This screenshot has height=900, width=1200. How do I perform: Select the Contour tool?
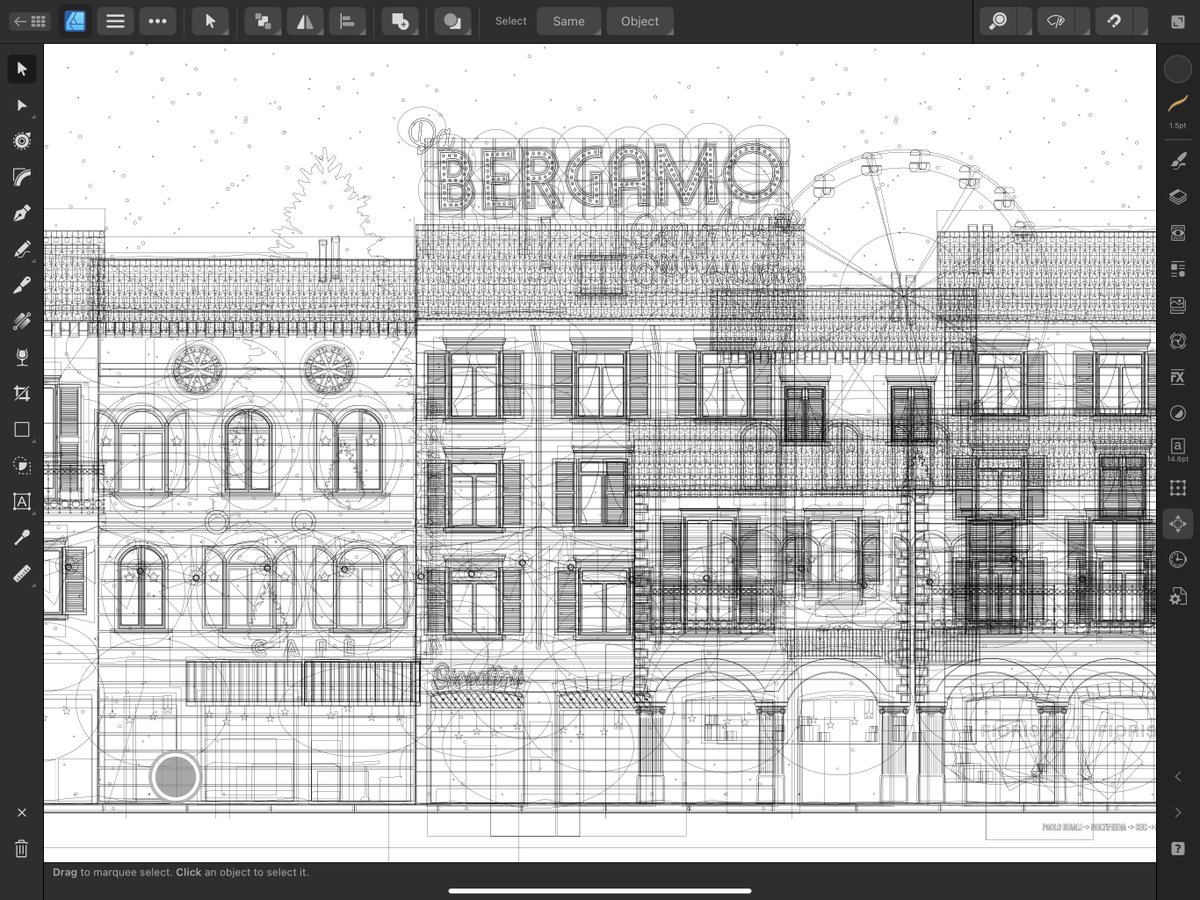point(21,141)
